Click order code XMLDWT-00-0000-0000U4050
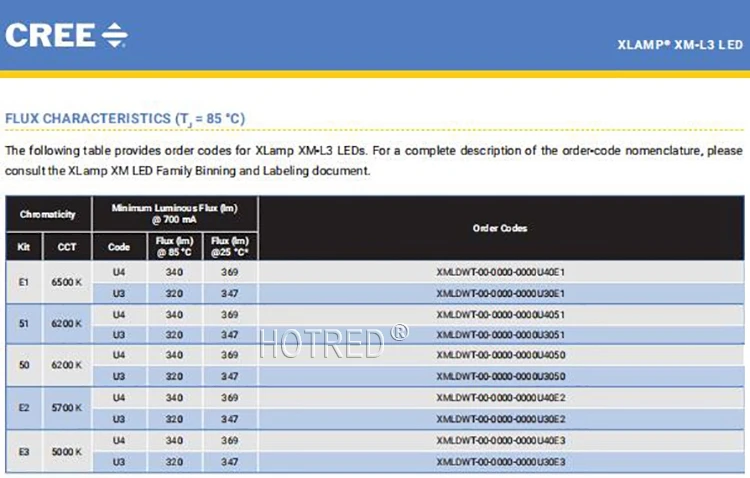This screenshot has width=750, height=478. 500,355
